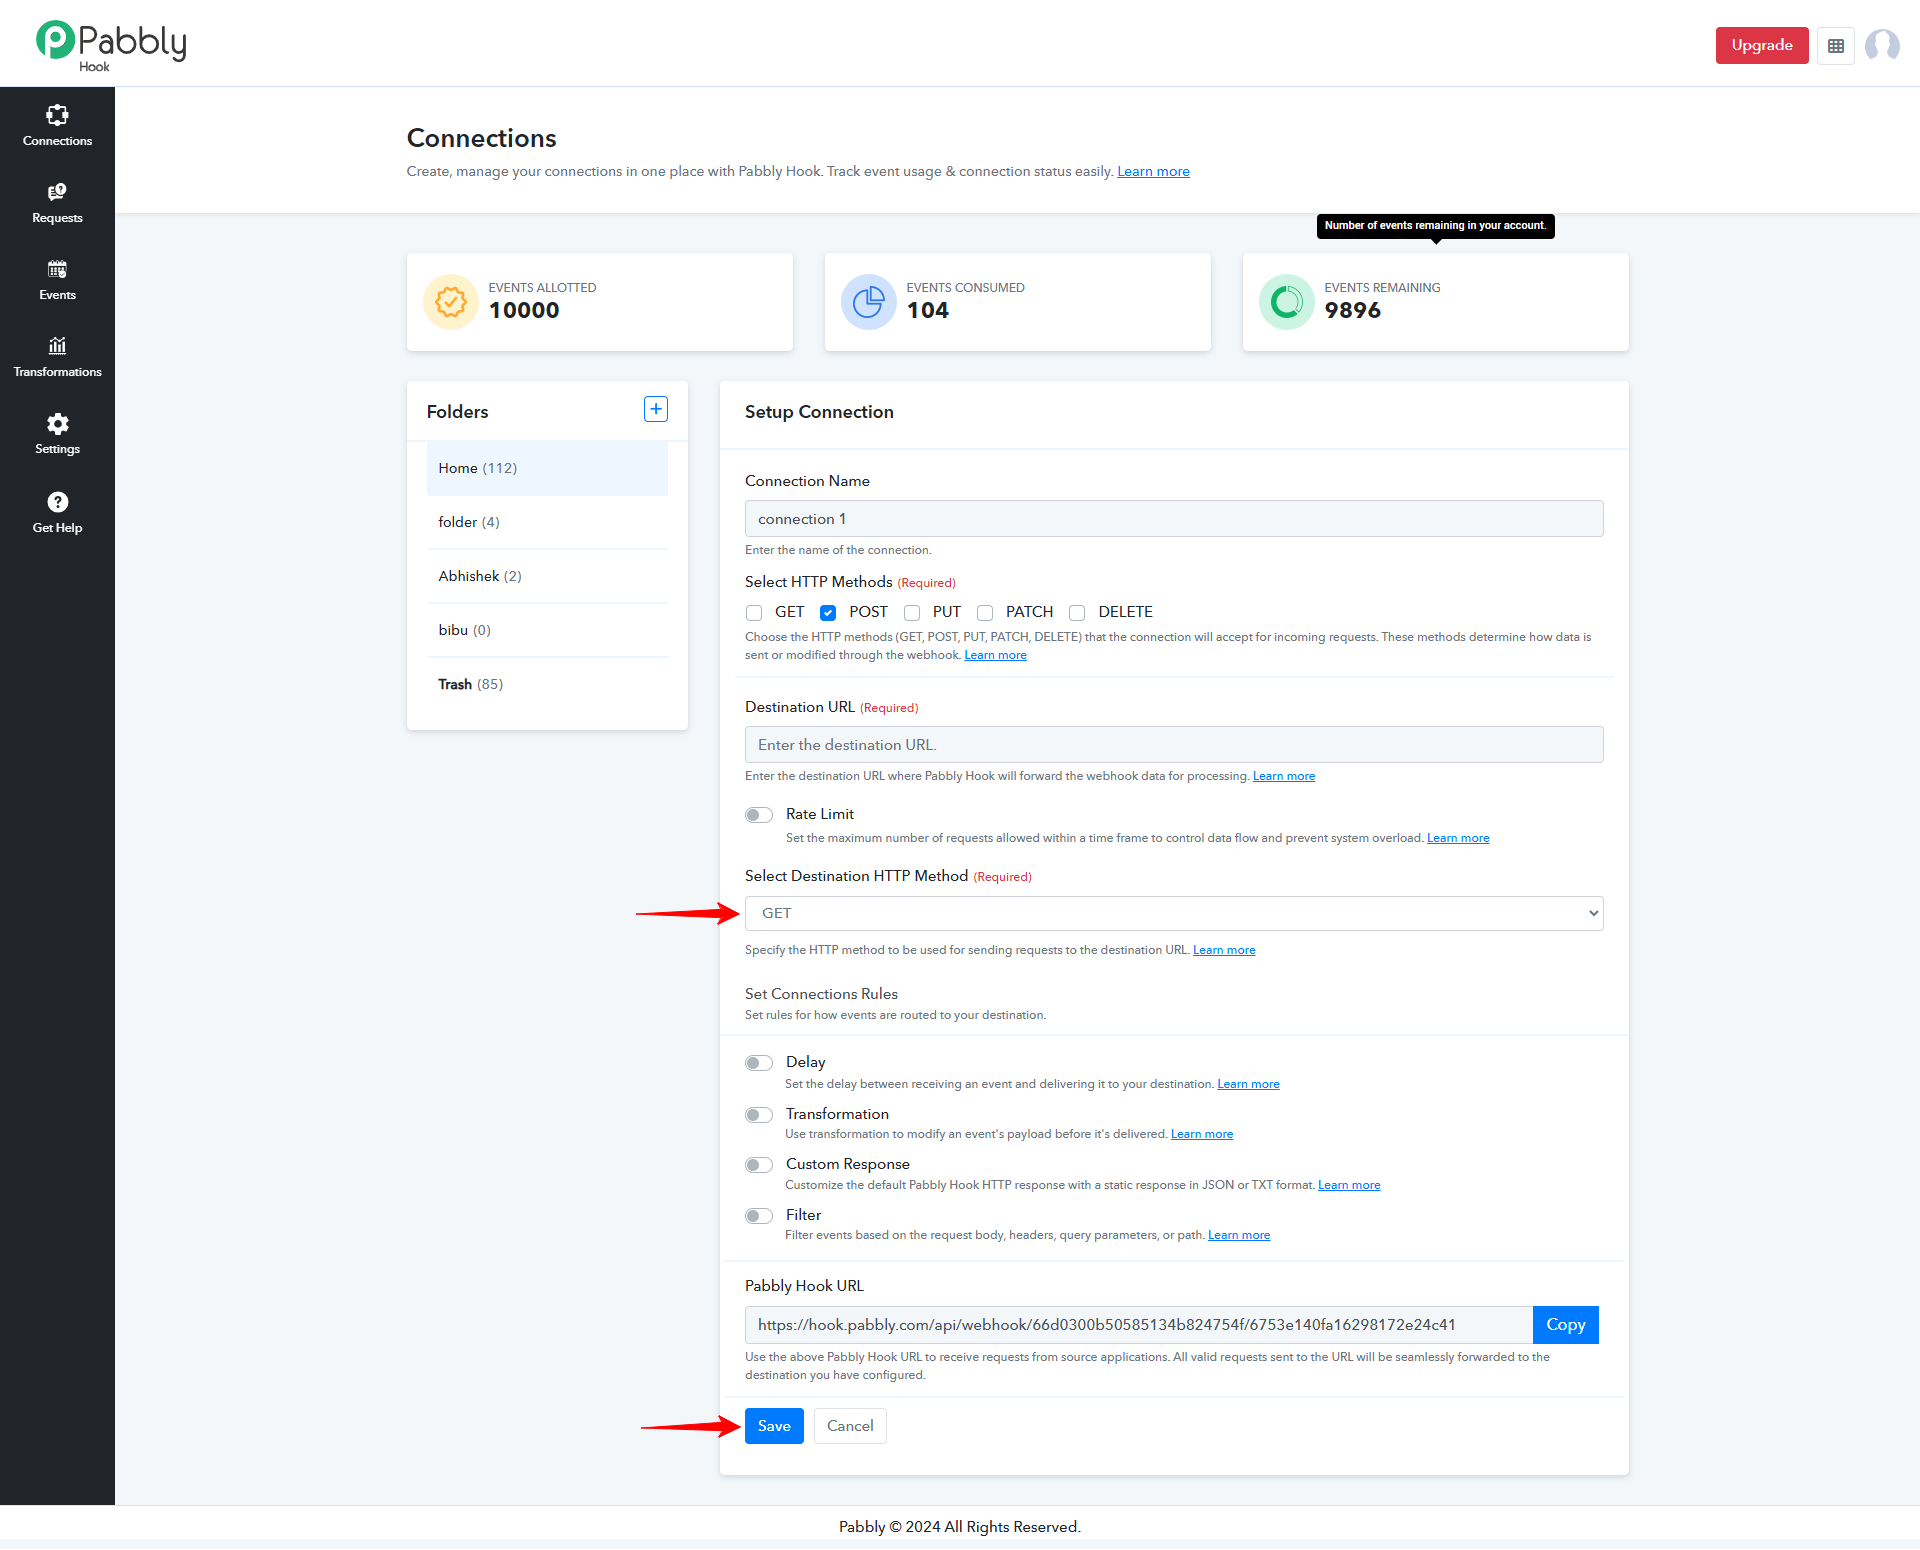The height and width of the screenshot is (1550, 1920).
Task: Uncheck the POST method checkbox
Action: click(x=828, y=613)
